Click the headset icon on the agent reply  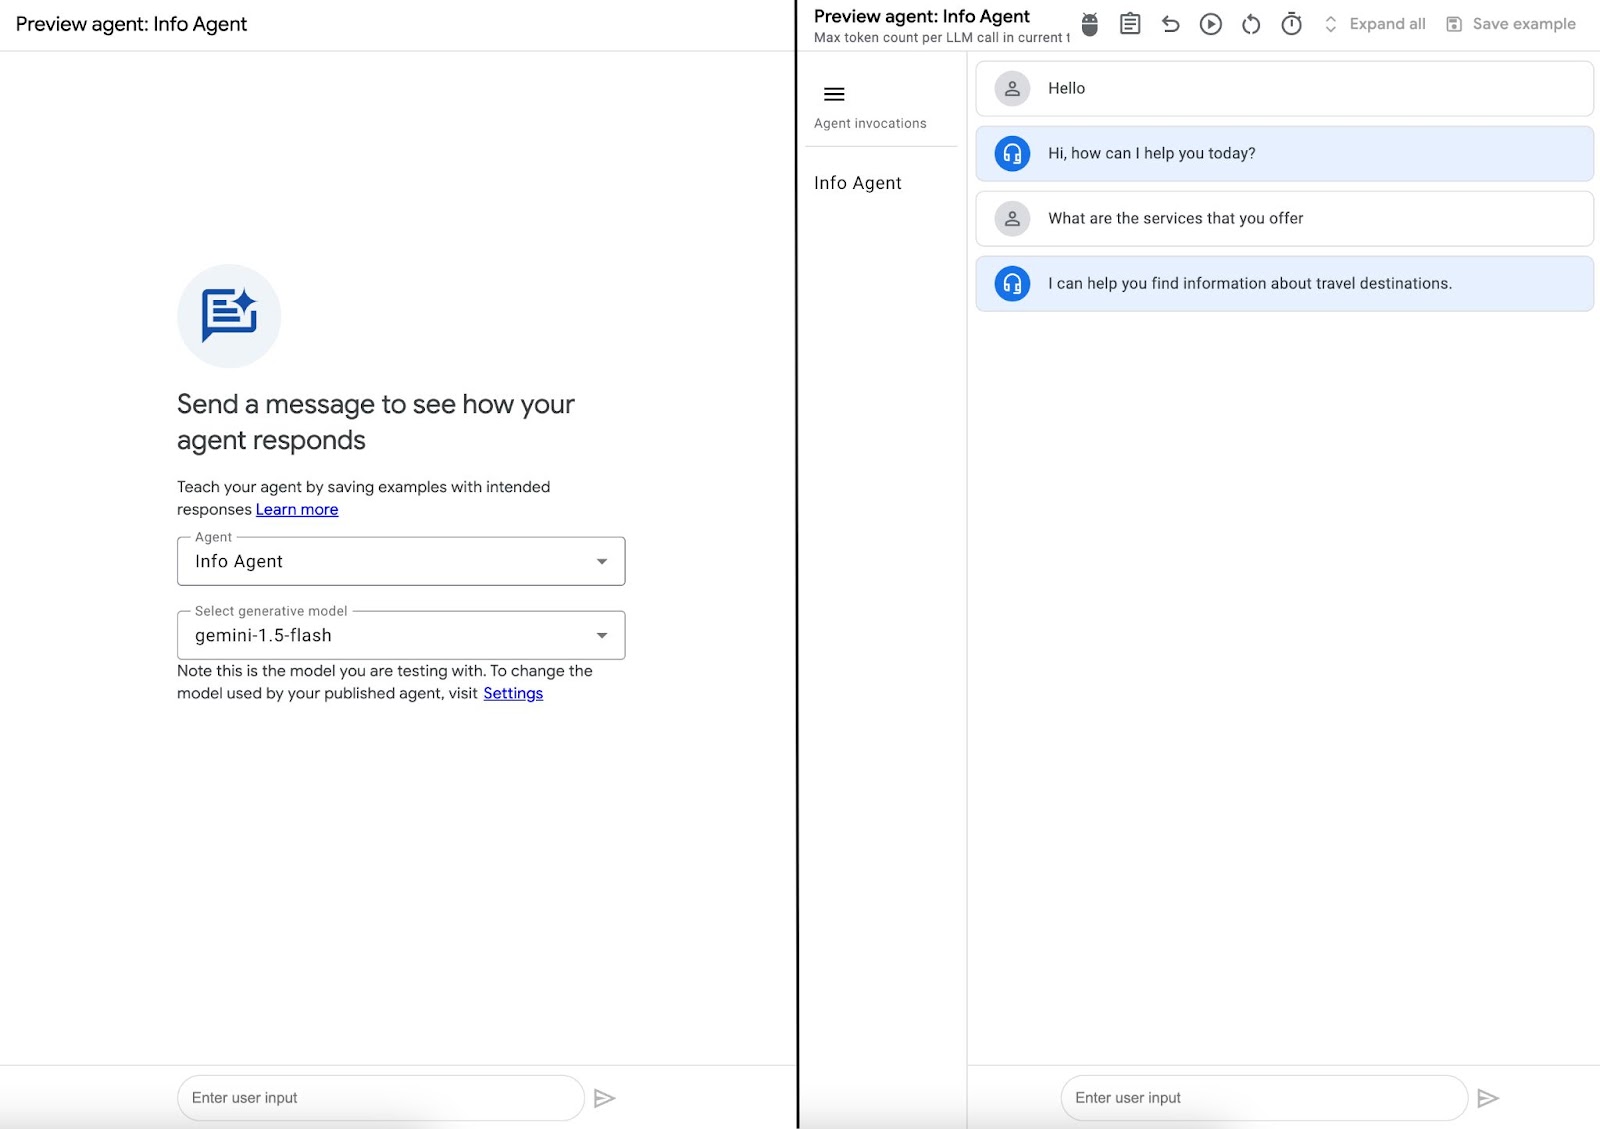pyautogui.click(x=1011, y=153)
